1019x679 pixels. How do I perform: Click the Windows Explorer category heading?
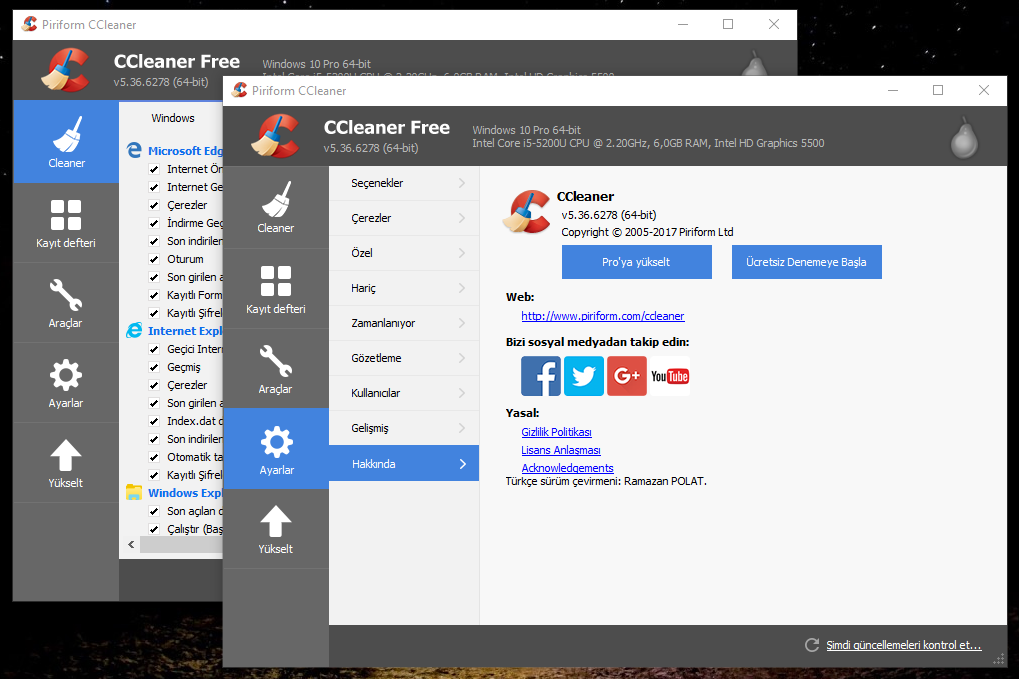(185, 493)
